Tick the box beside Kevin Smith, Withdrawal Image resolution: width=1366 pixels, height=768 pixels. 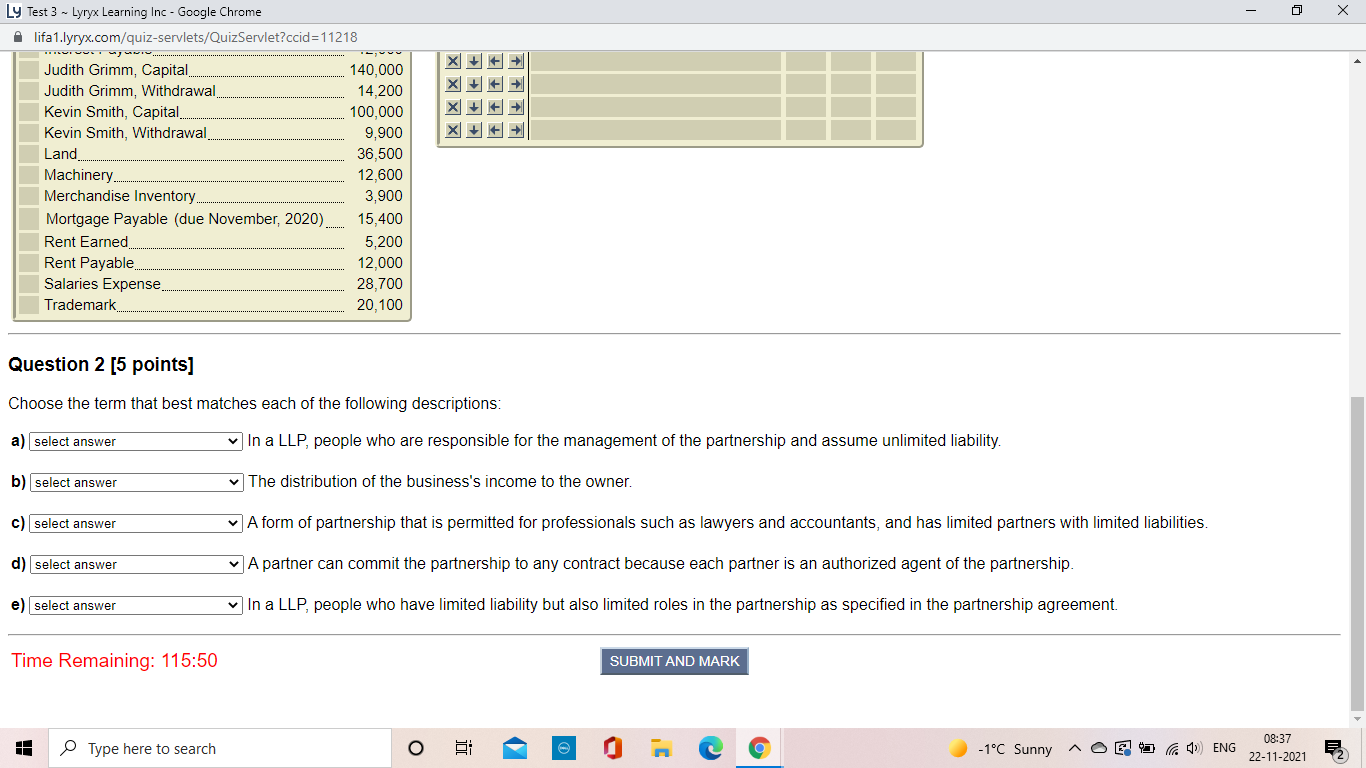(28, 133)
